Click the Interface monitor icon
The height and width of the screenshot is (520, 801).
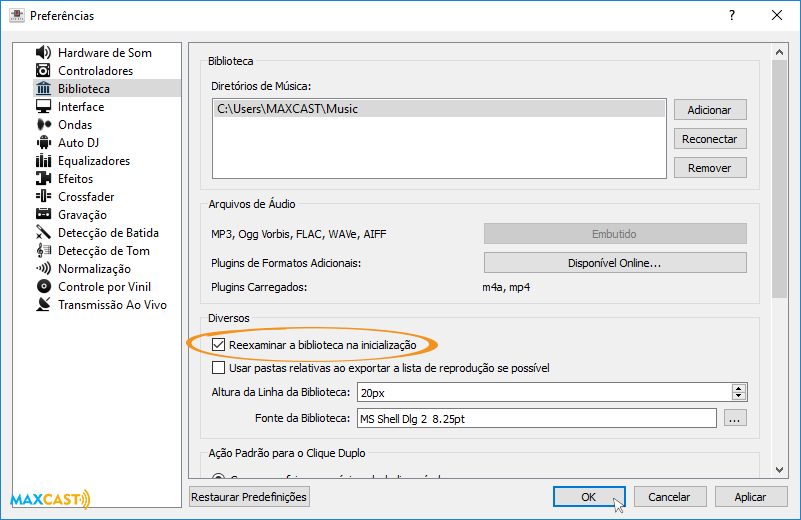click(43, 107)
